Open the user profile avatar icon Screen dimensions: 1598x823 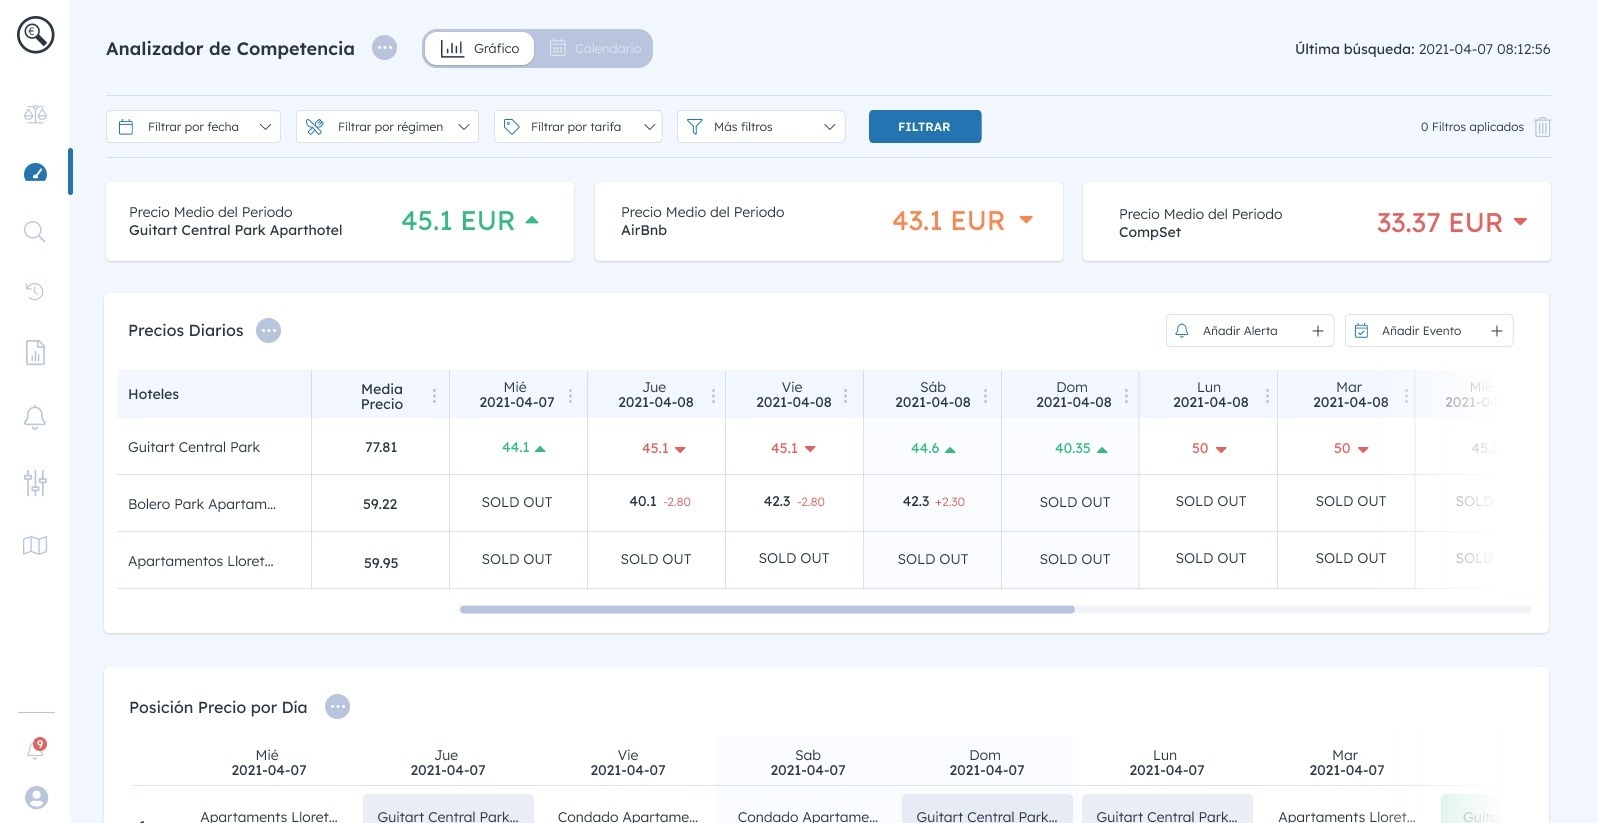(36, 797)
